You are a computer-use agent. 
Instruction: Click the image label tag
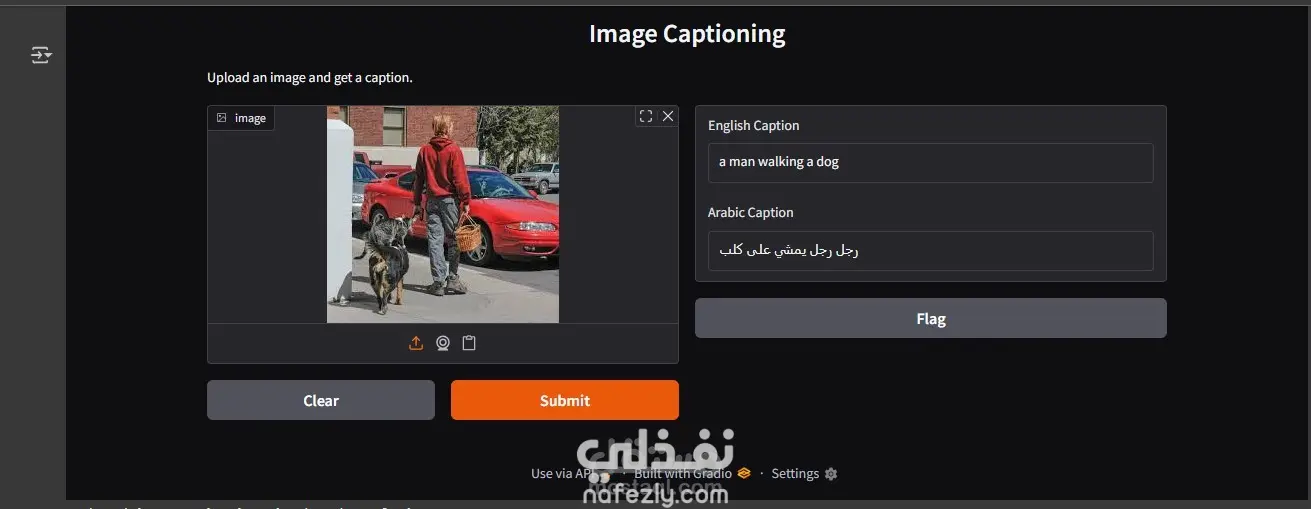[x=241, y=118]
